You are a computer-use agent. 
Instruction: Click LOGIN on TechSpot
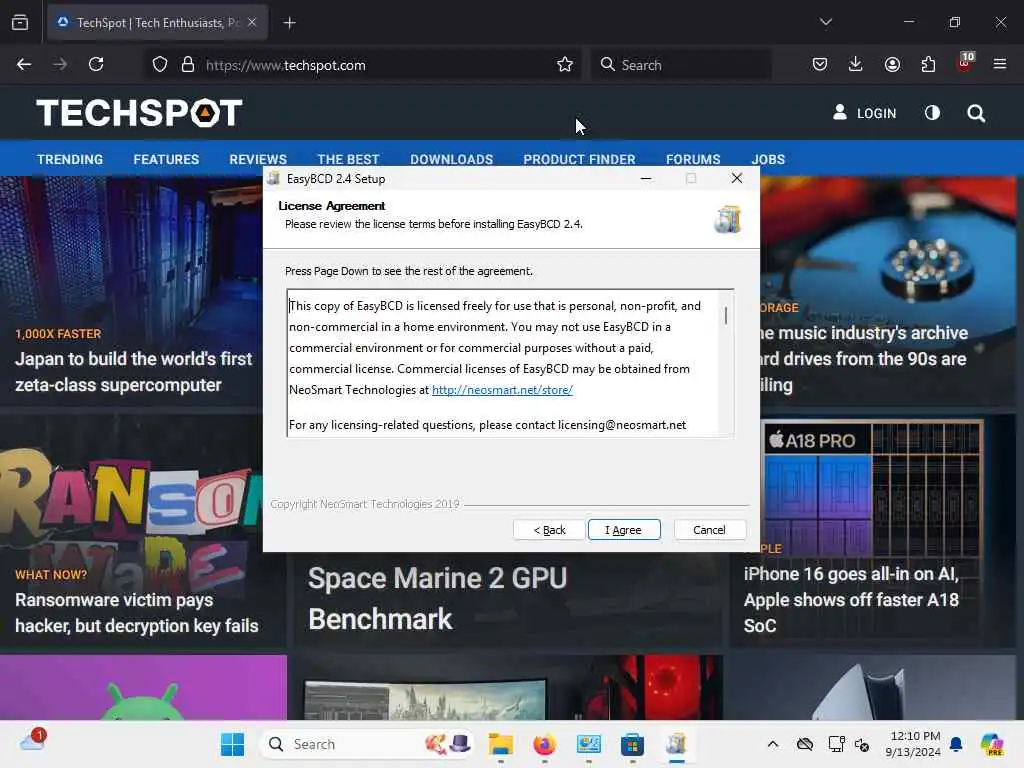point(865,113)
